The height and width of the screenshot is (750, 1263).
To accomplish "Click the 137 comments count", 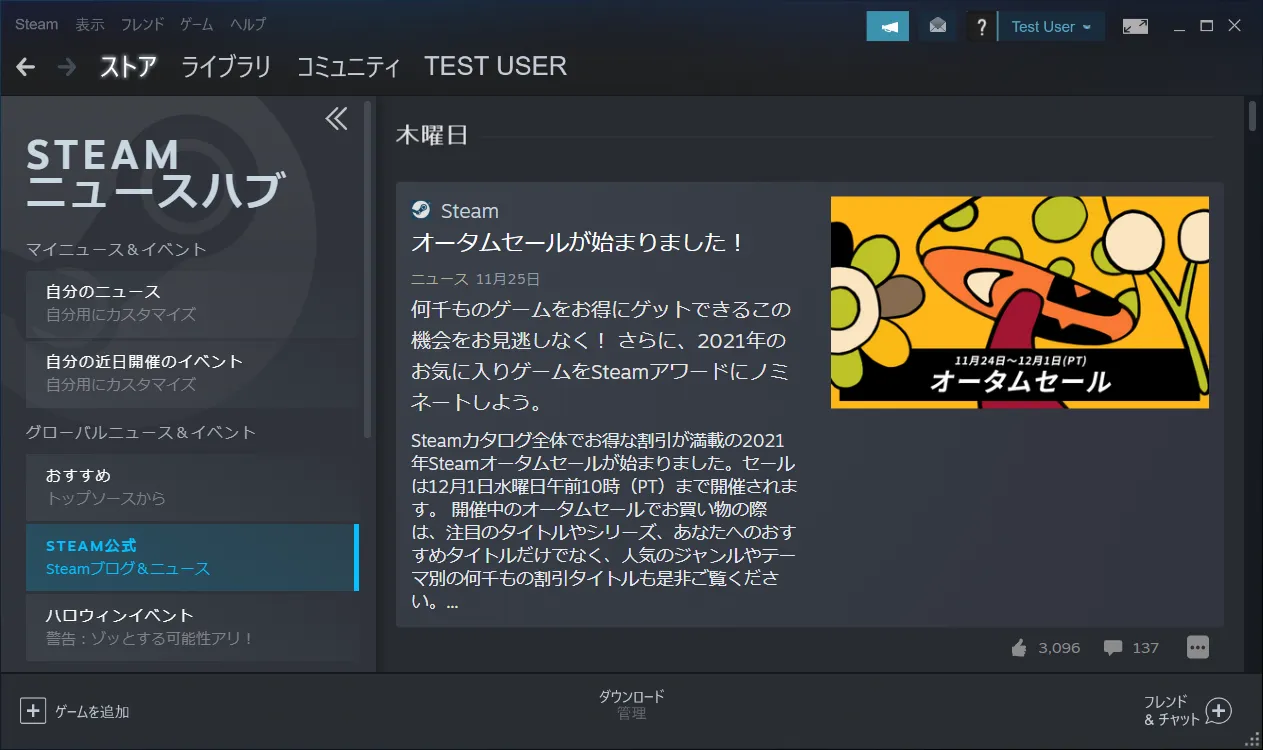I will point(1146,648).
